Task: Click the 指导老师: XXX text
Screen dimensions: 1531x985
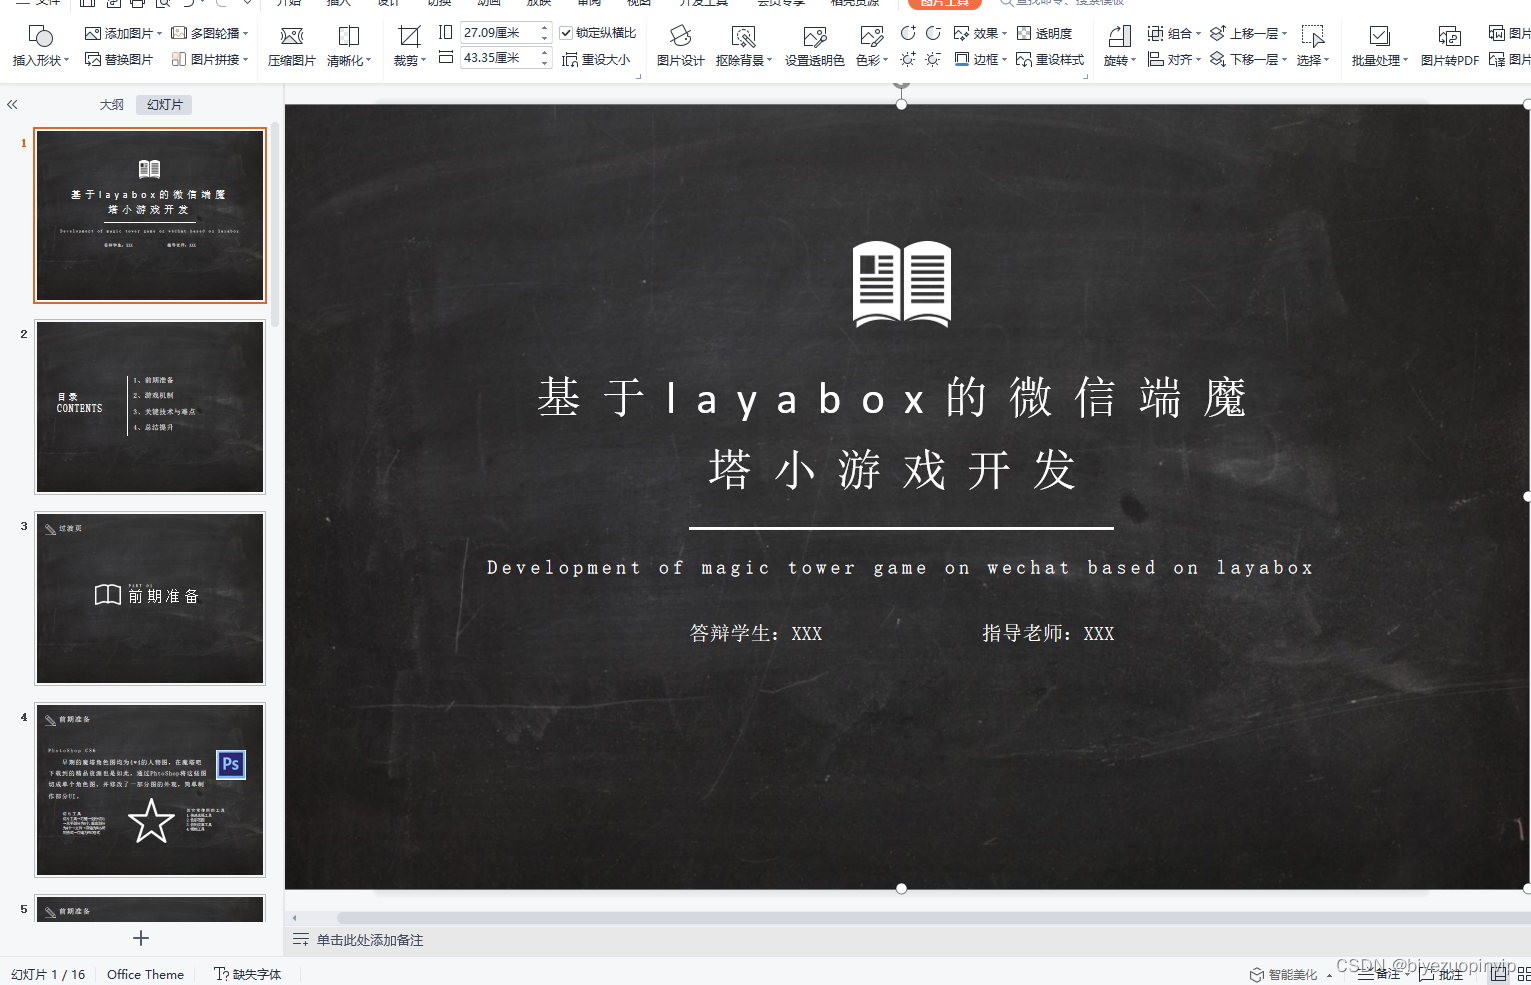Action: pos(1048,633)
